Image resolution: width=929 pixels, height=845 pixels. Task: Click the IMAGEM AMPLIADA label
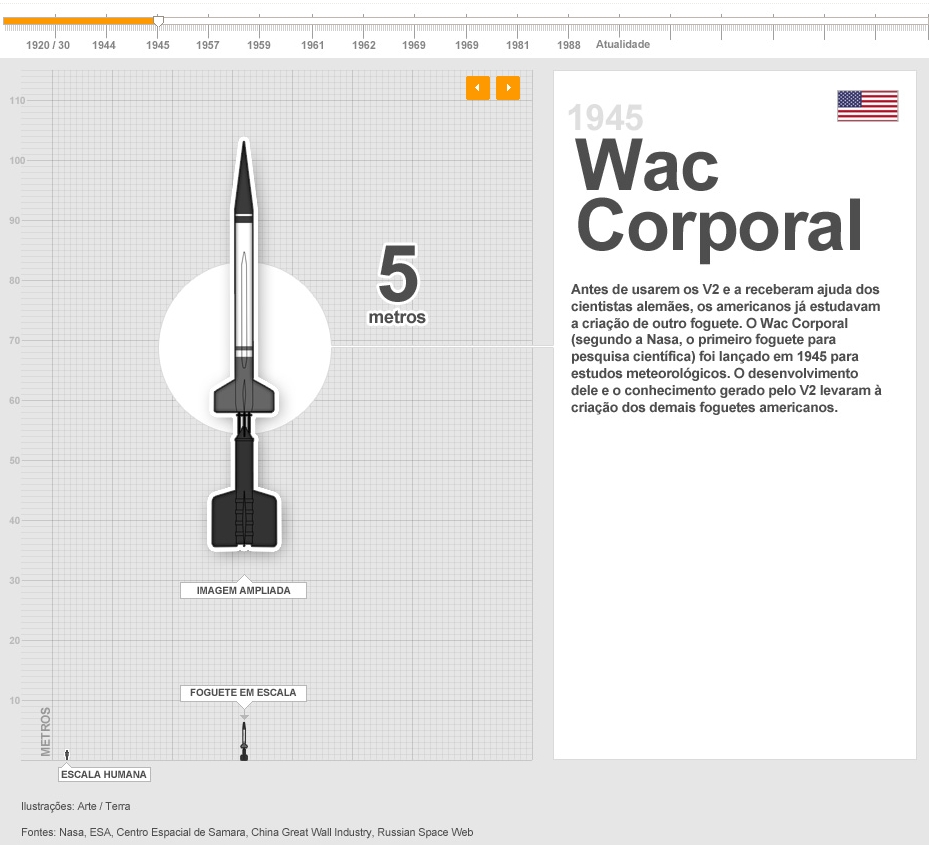tap(243, 590)
